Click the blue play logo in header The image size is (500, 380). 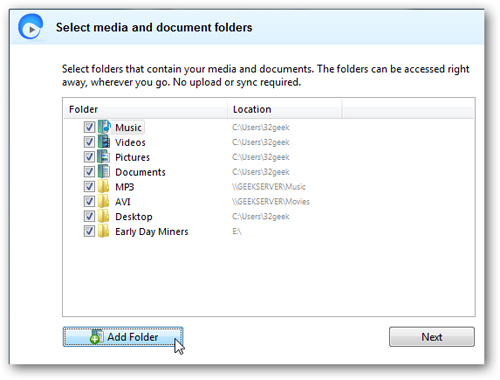click(x=31, y=27)
